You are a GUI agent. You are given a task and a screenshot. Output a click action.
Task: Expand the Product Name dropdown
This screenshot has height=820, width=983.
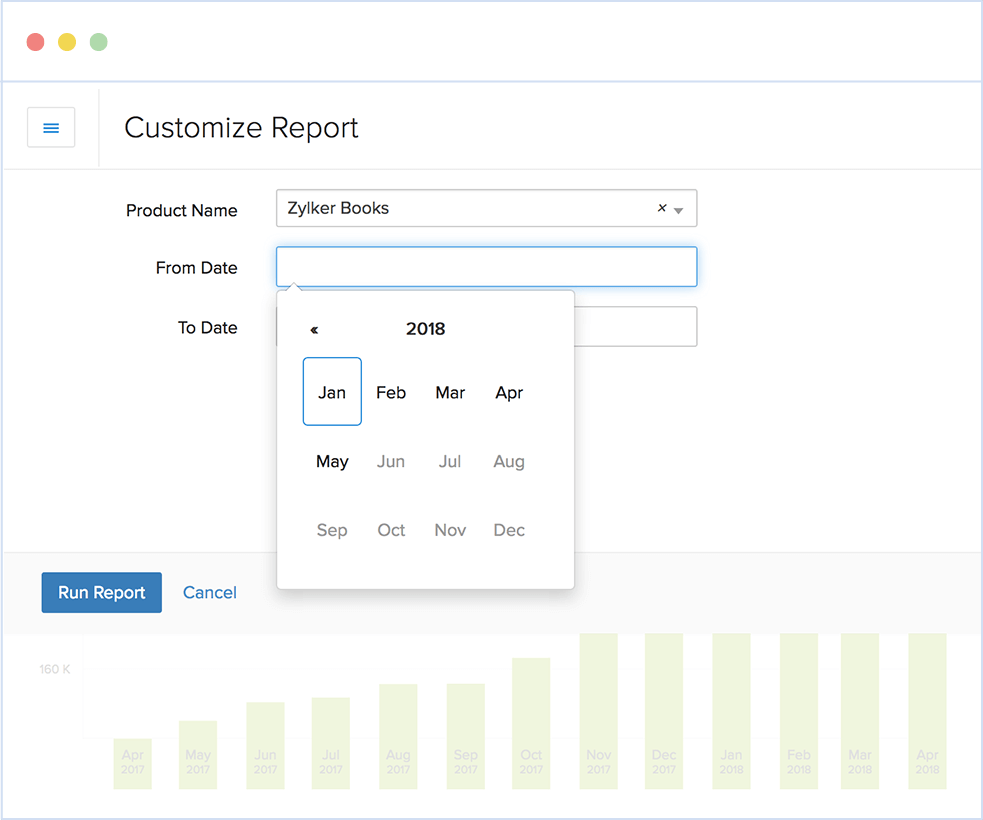pyautogui.click(x=679, y=210)
